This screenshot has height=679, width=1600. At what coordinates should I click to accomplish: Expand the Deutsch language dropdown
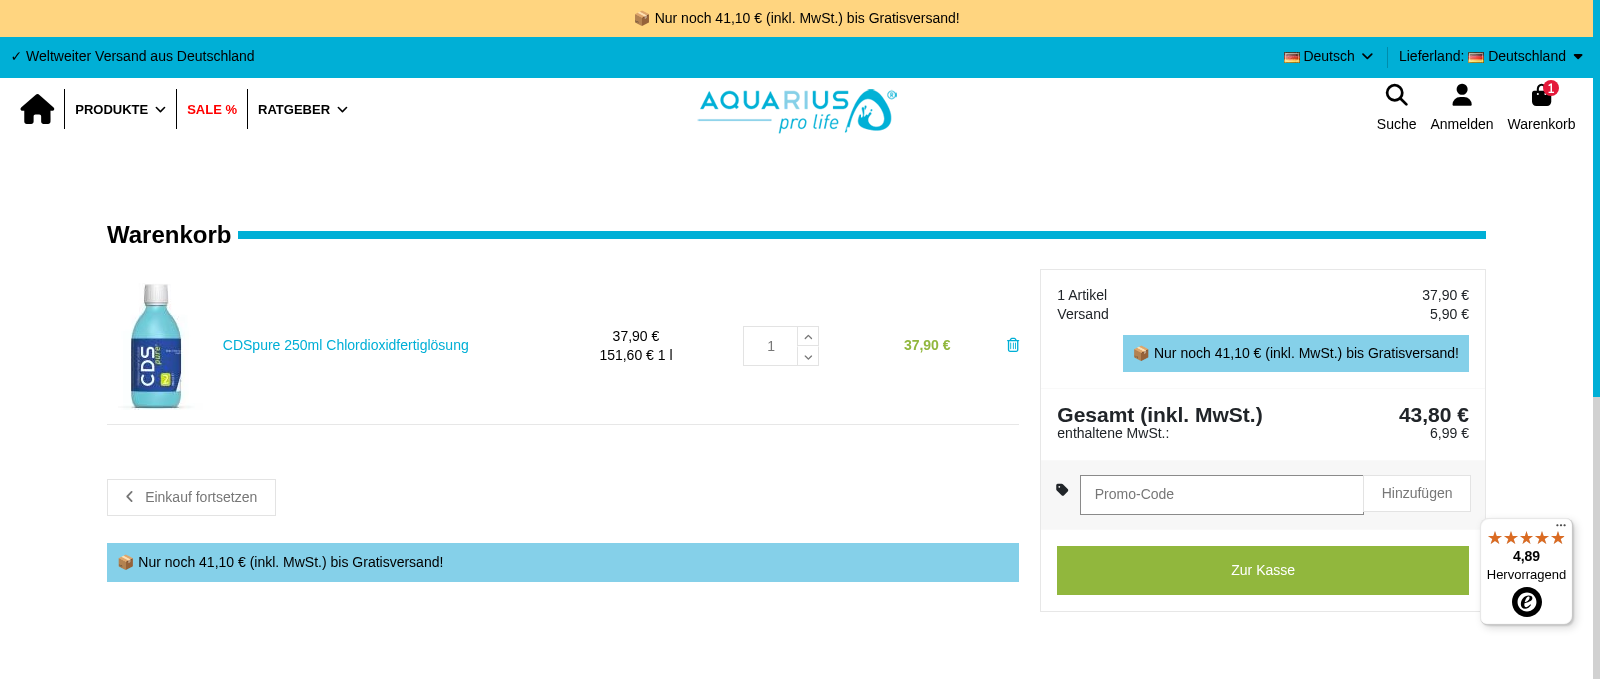point(1329,57)
